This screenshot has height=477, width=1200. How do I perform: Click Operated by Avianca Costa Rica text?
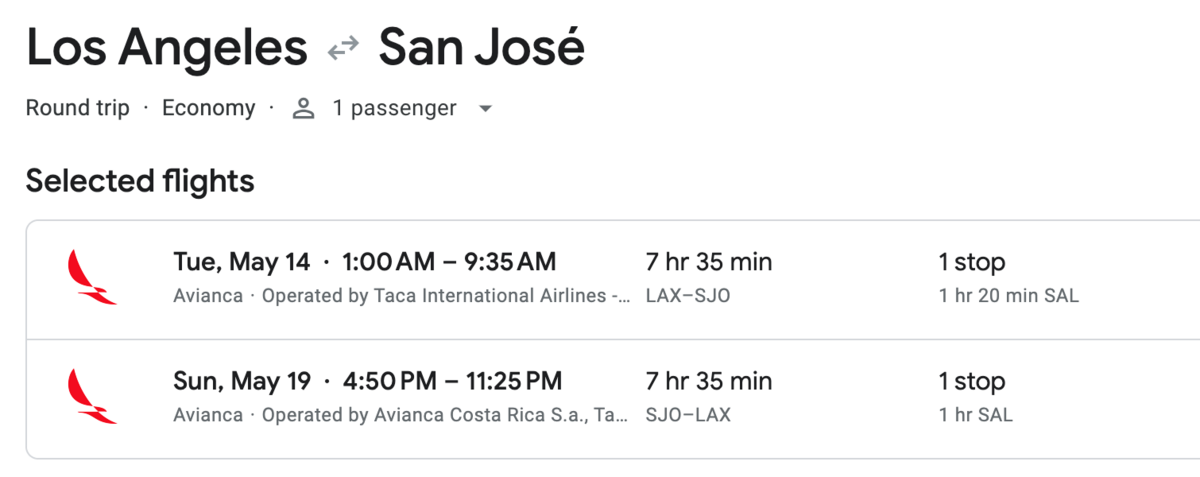pos(446,414)
